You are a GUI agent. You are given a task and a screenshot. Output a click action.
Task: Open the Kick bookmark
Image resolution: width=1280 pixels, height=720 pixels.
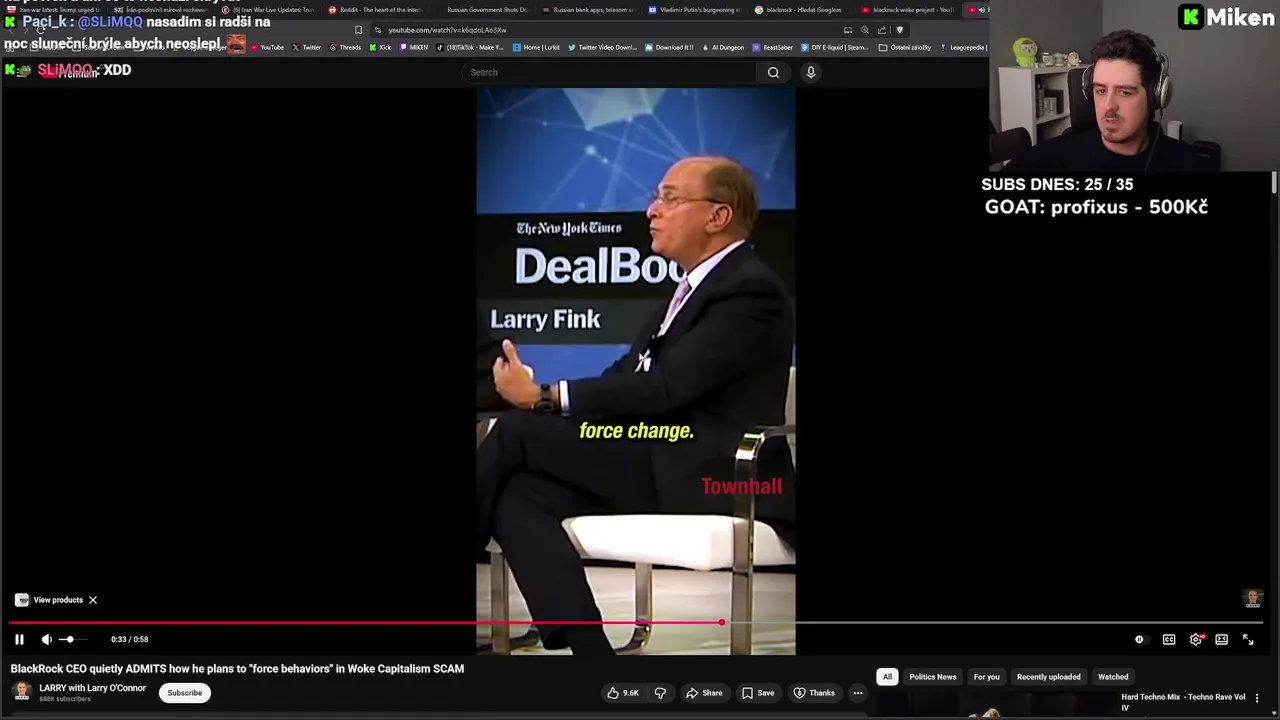pos(380,47)
